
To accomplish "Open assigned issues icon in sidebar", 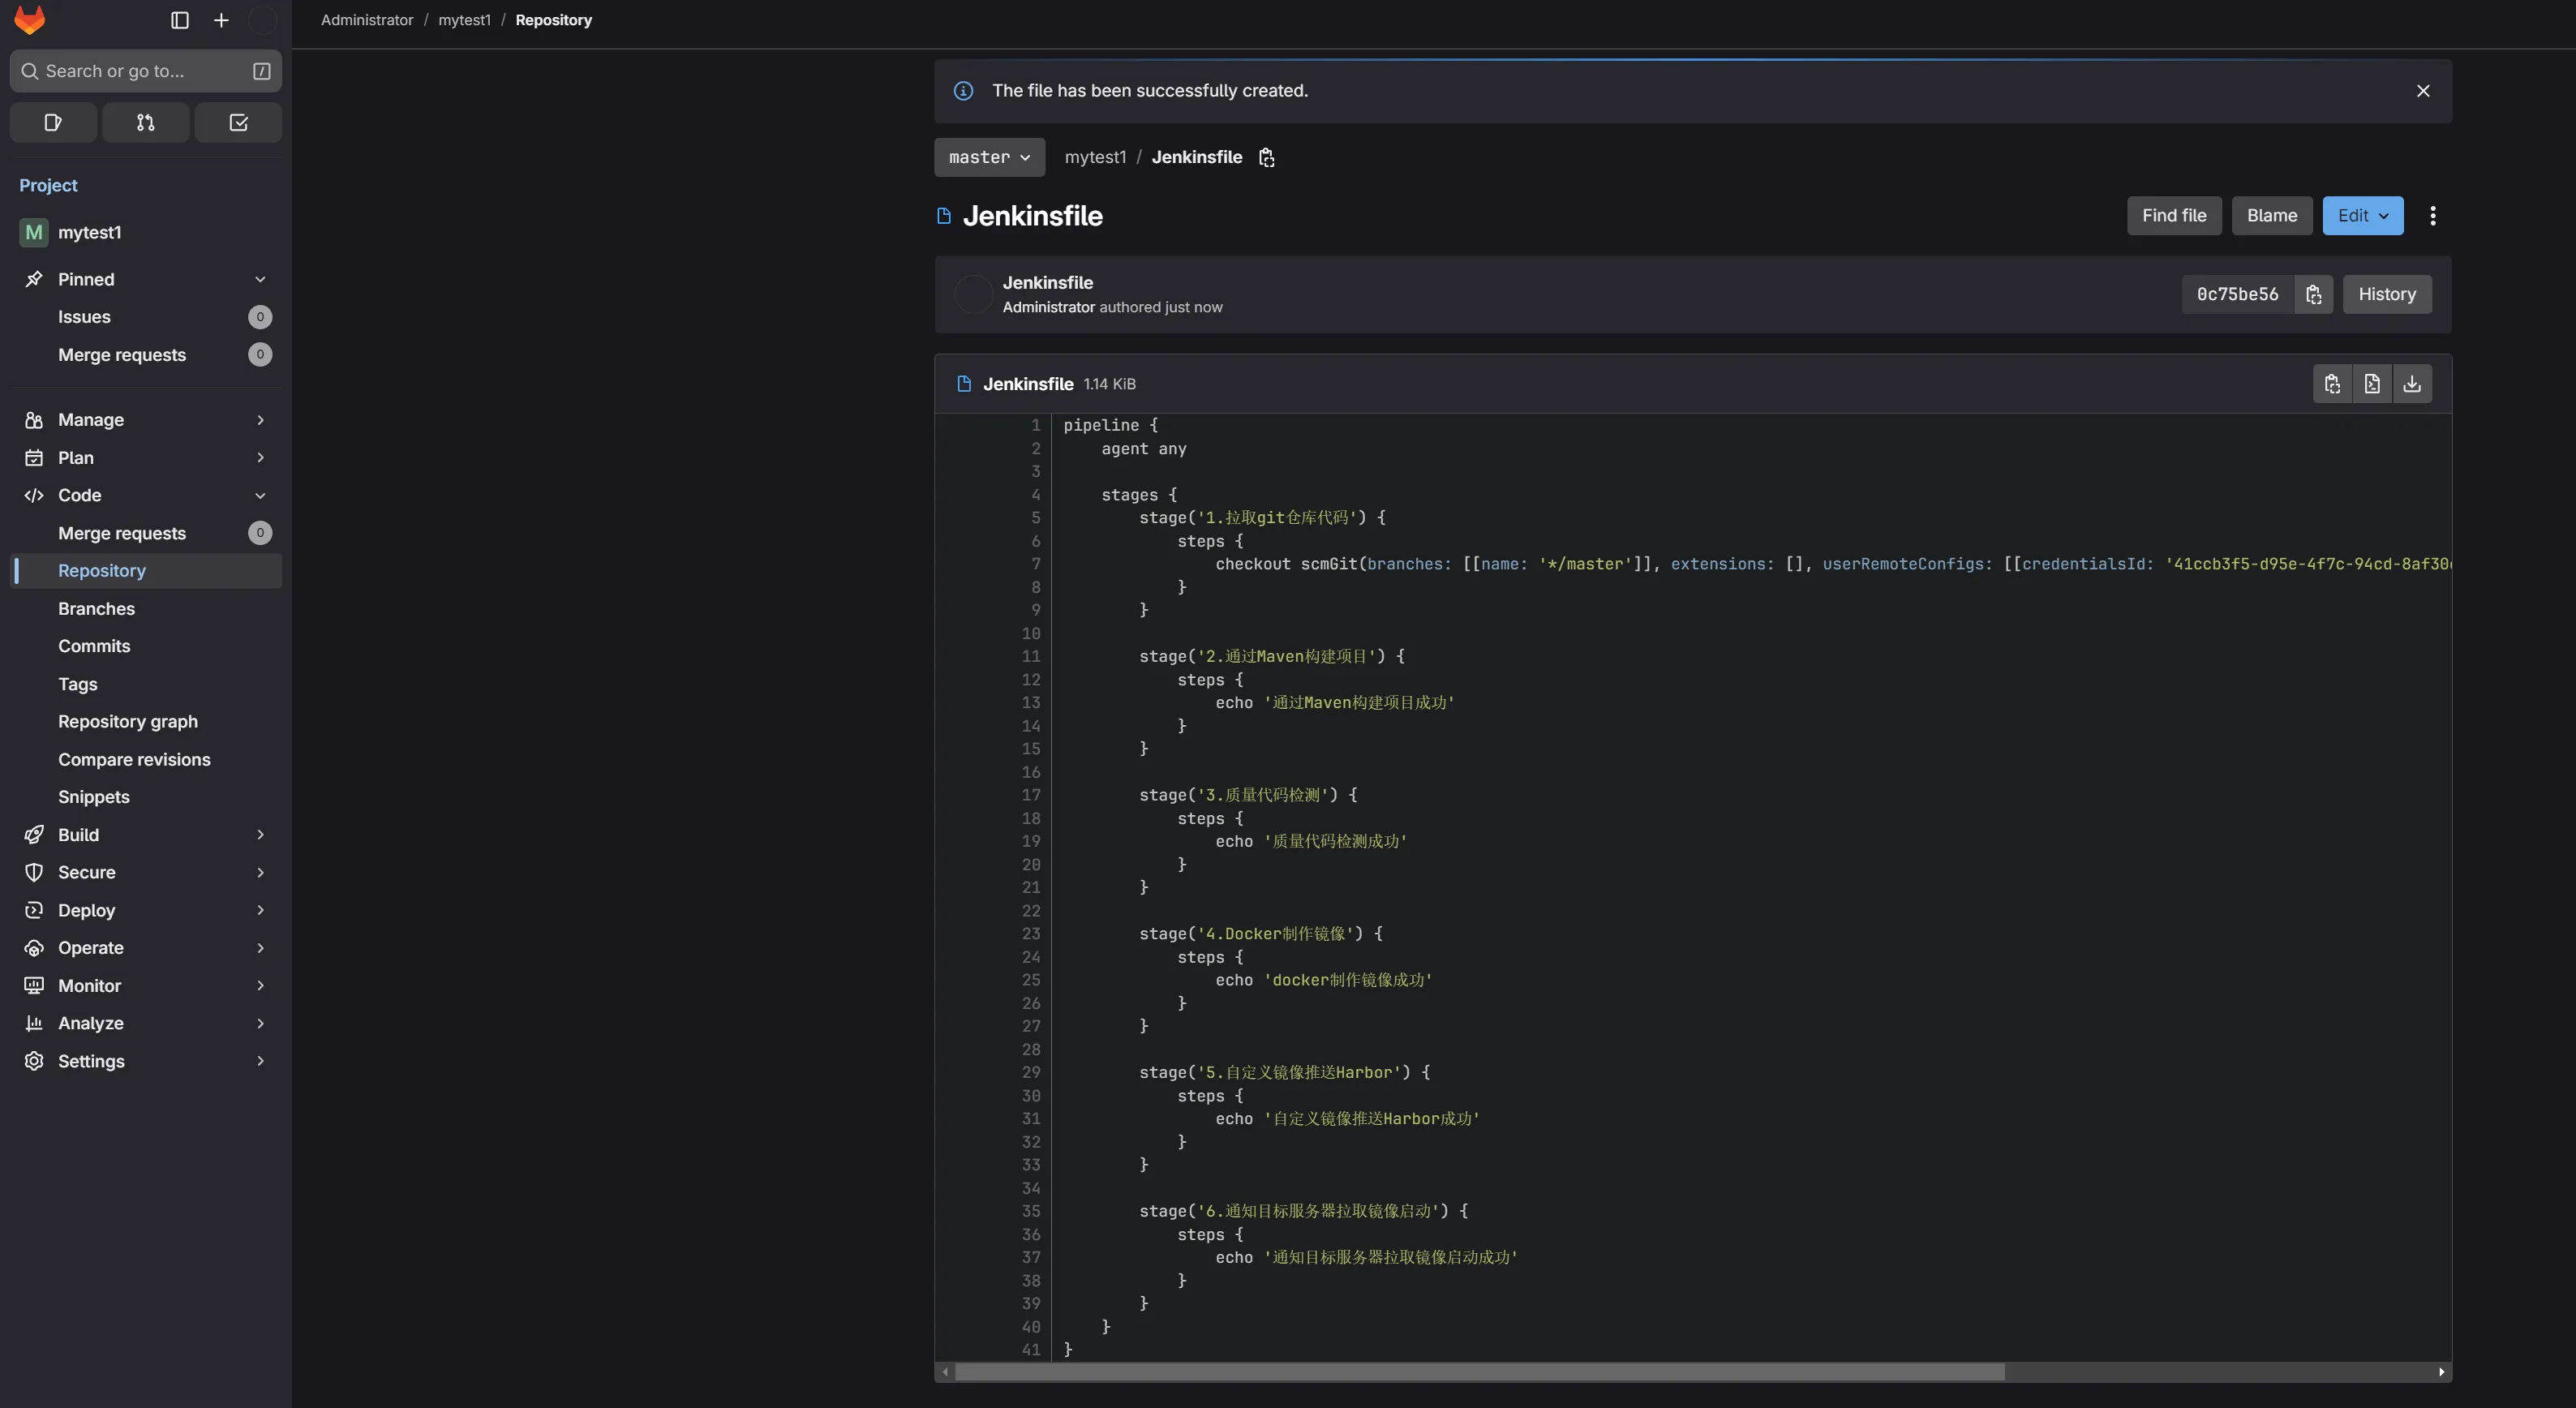I will tap(53, 122).
